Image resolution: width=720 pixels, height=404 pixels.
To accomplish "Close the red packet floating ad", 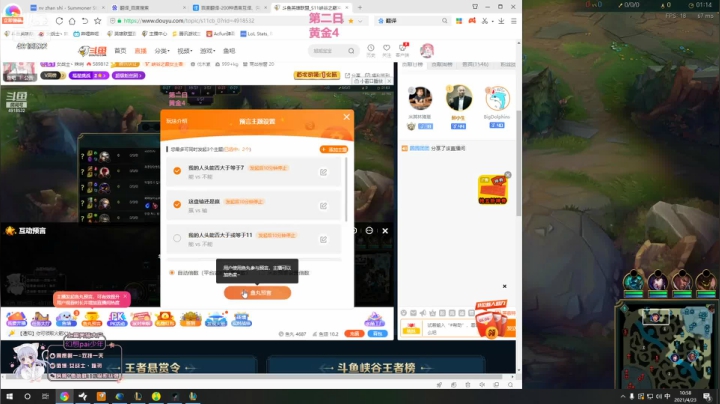I will coord(508,175).
